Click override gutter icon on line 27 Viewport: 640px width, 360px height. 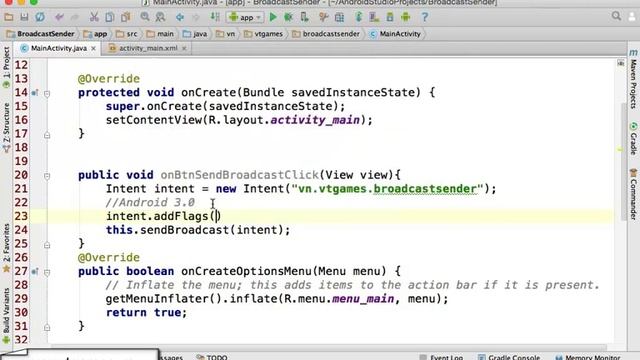tap(35, 271)
